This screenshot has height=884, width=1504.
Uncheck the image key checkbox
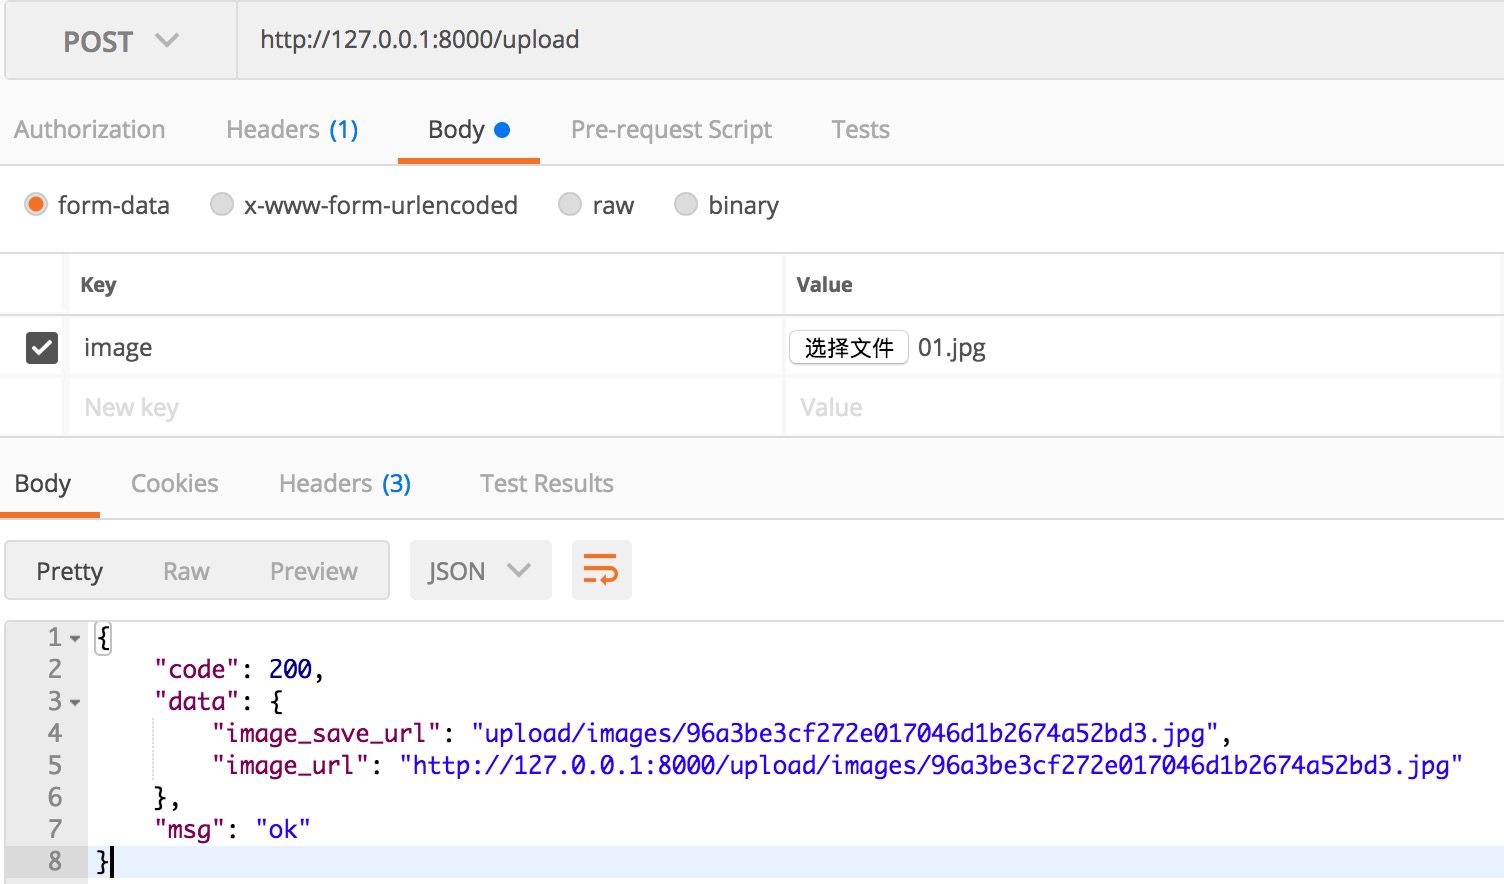pos(41,348)
